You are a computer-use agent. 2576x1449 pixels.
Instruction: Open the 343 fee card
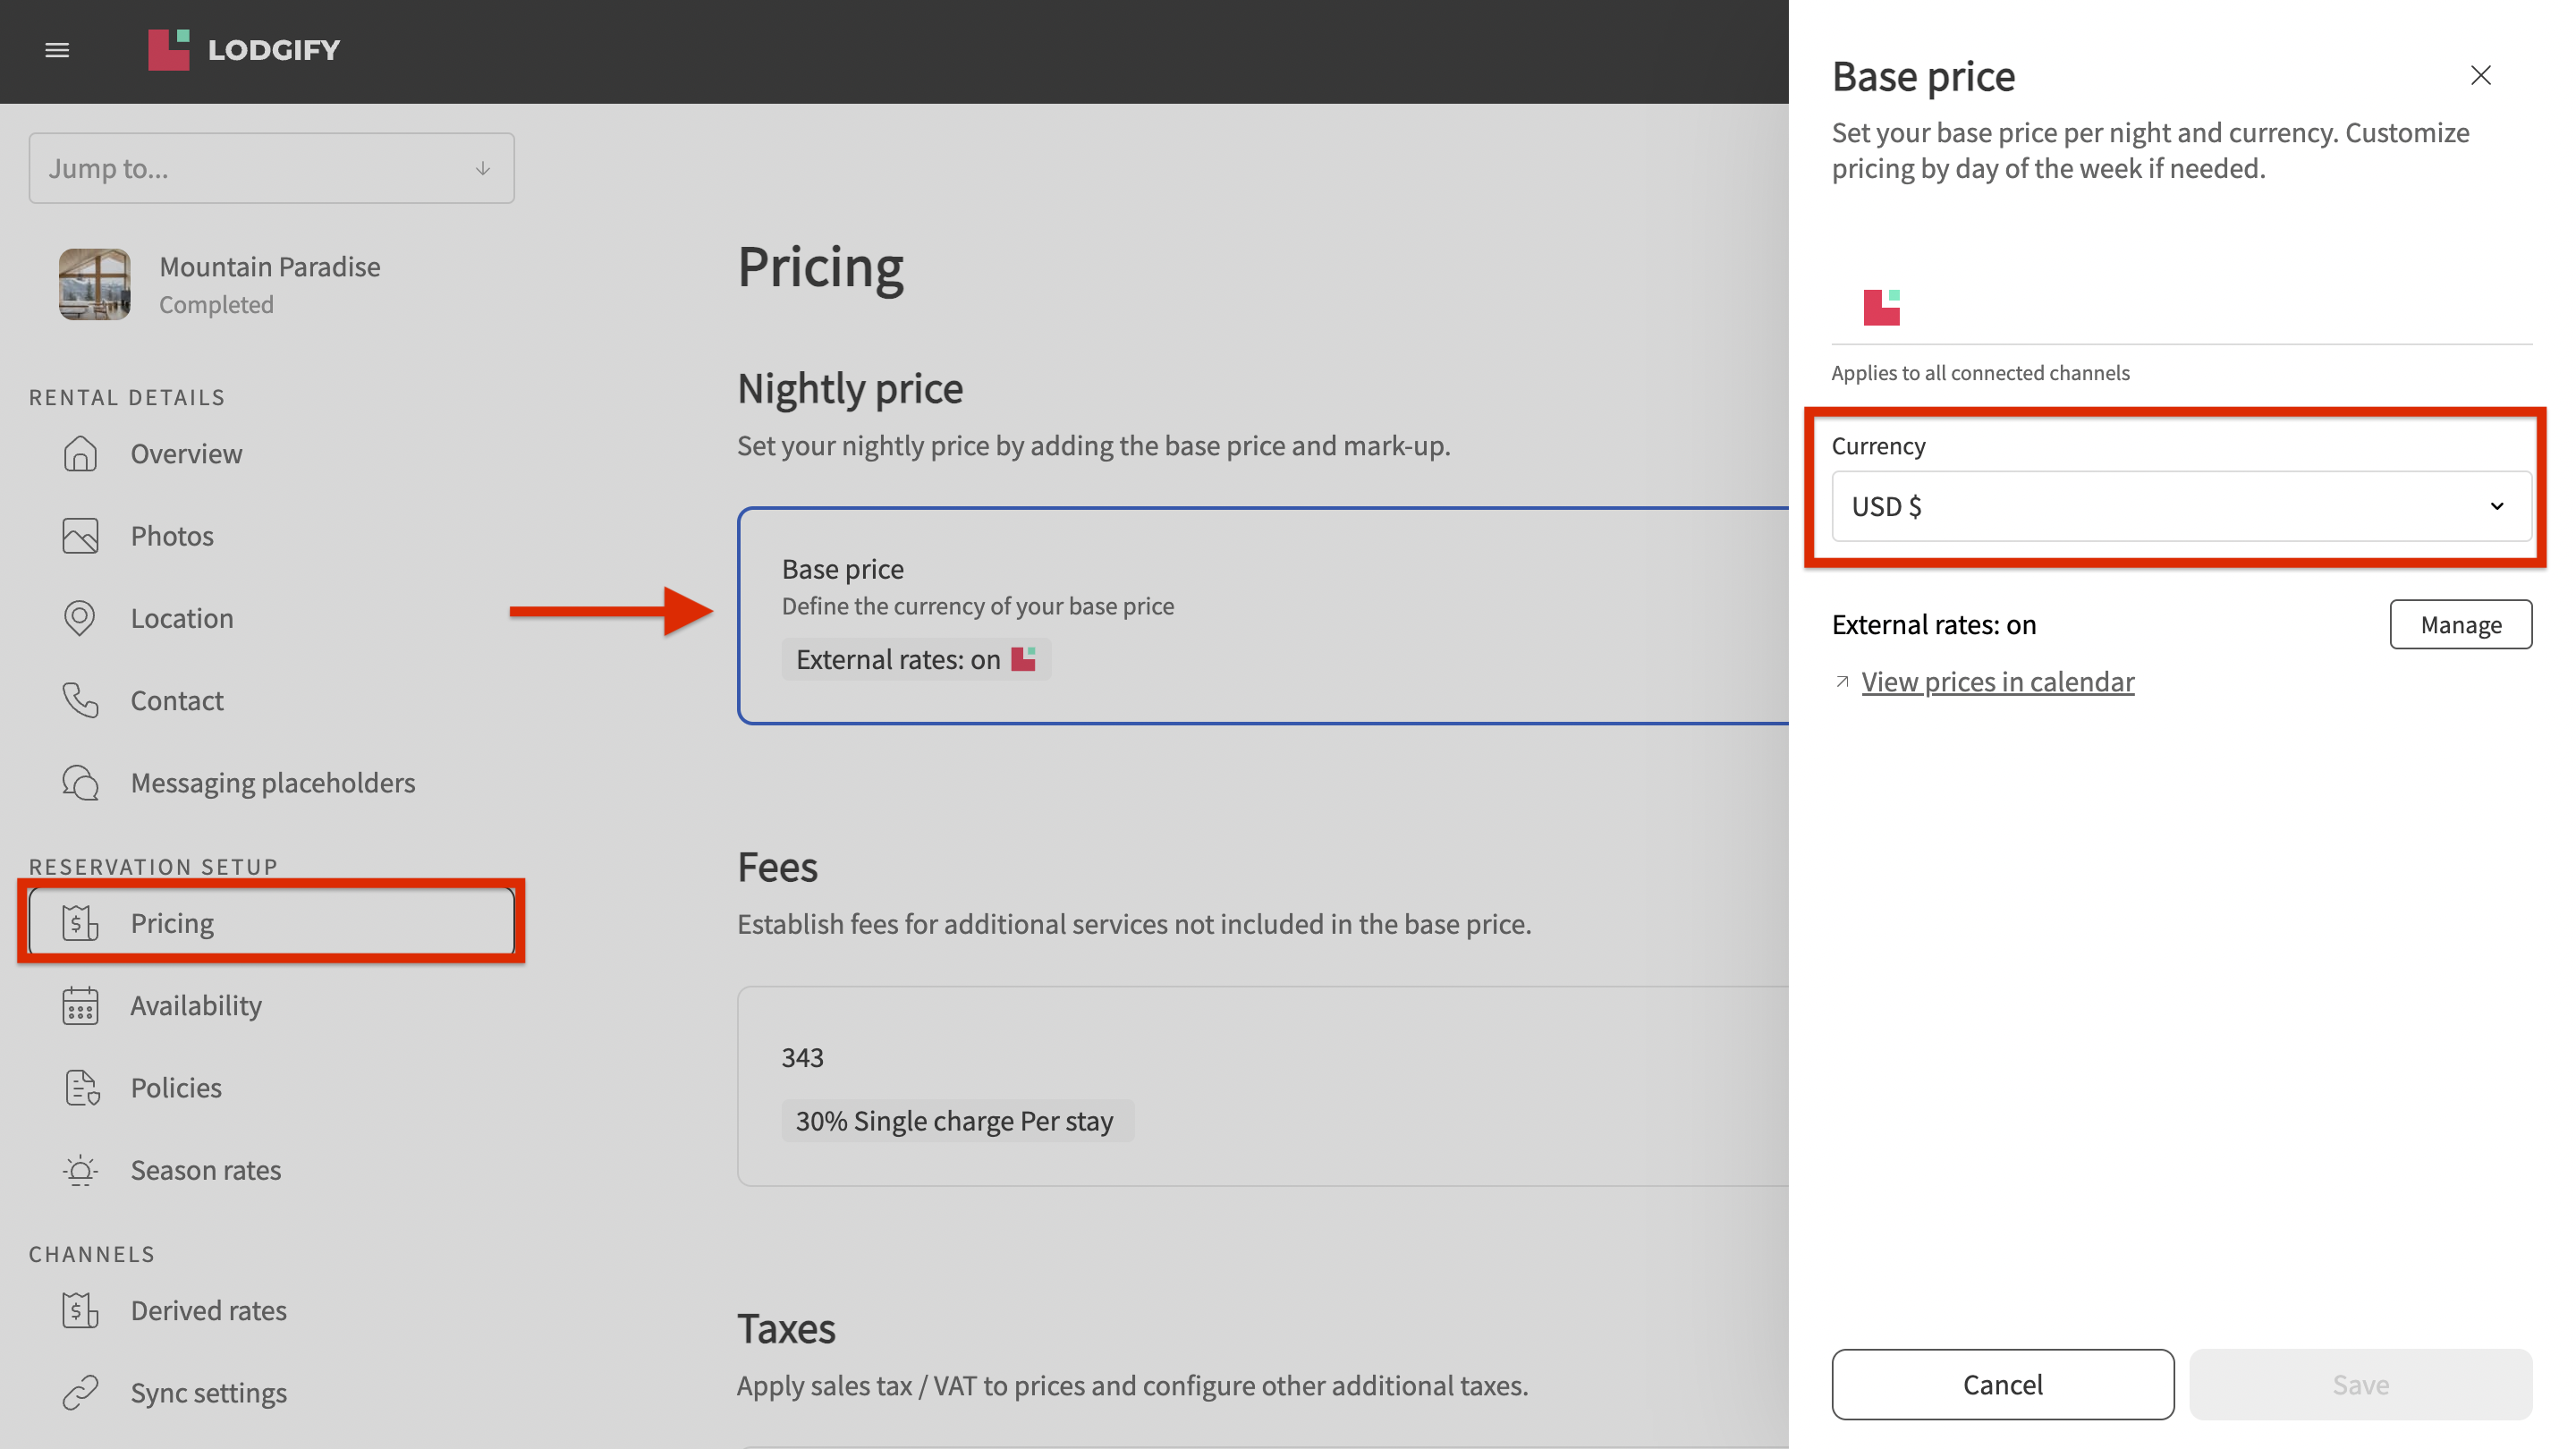pyautogui.click(x=1263, y=1086)
